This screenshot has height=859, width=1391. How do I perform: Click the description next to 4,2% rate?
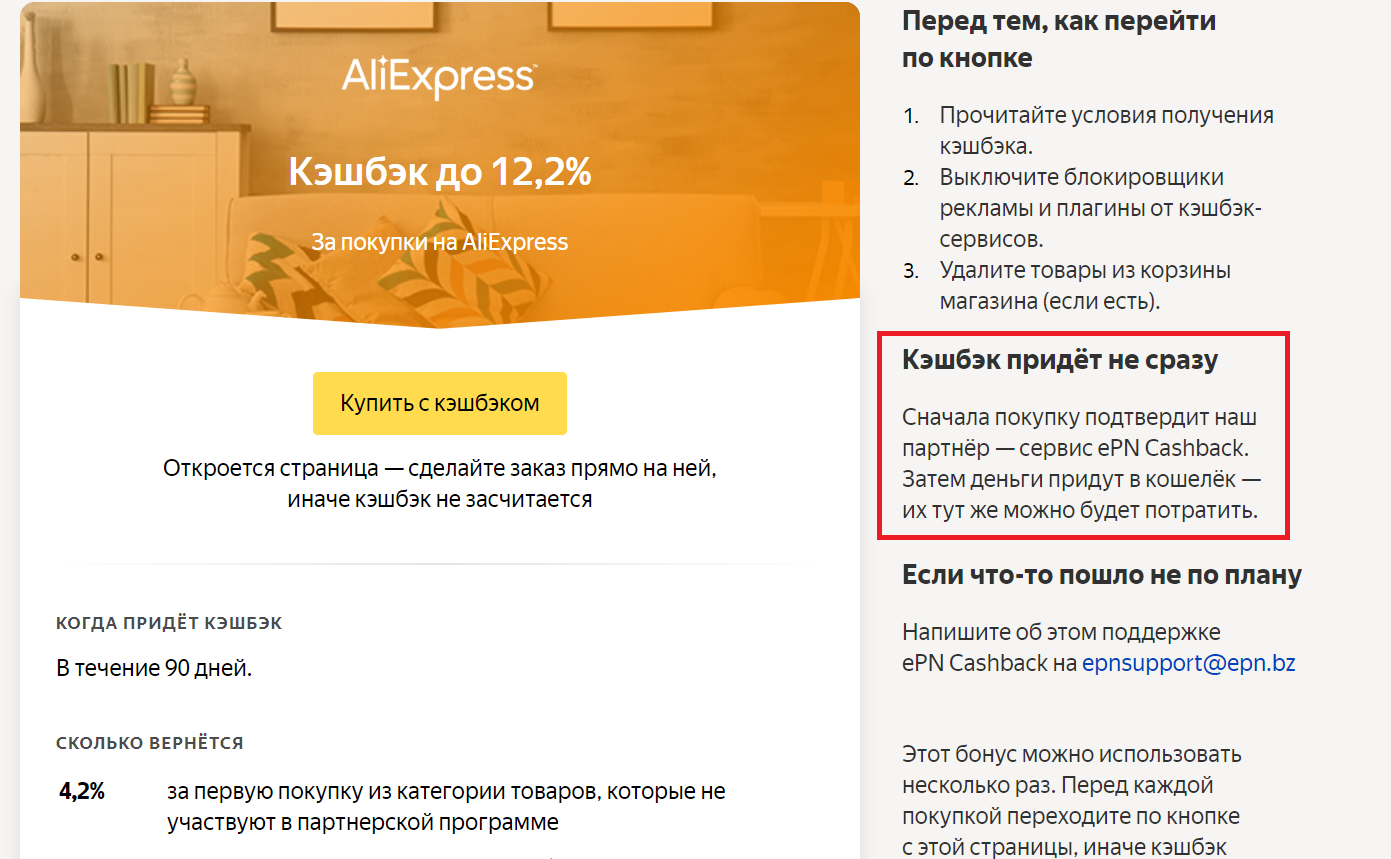coord(446,807)
